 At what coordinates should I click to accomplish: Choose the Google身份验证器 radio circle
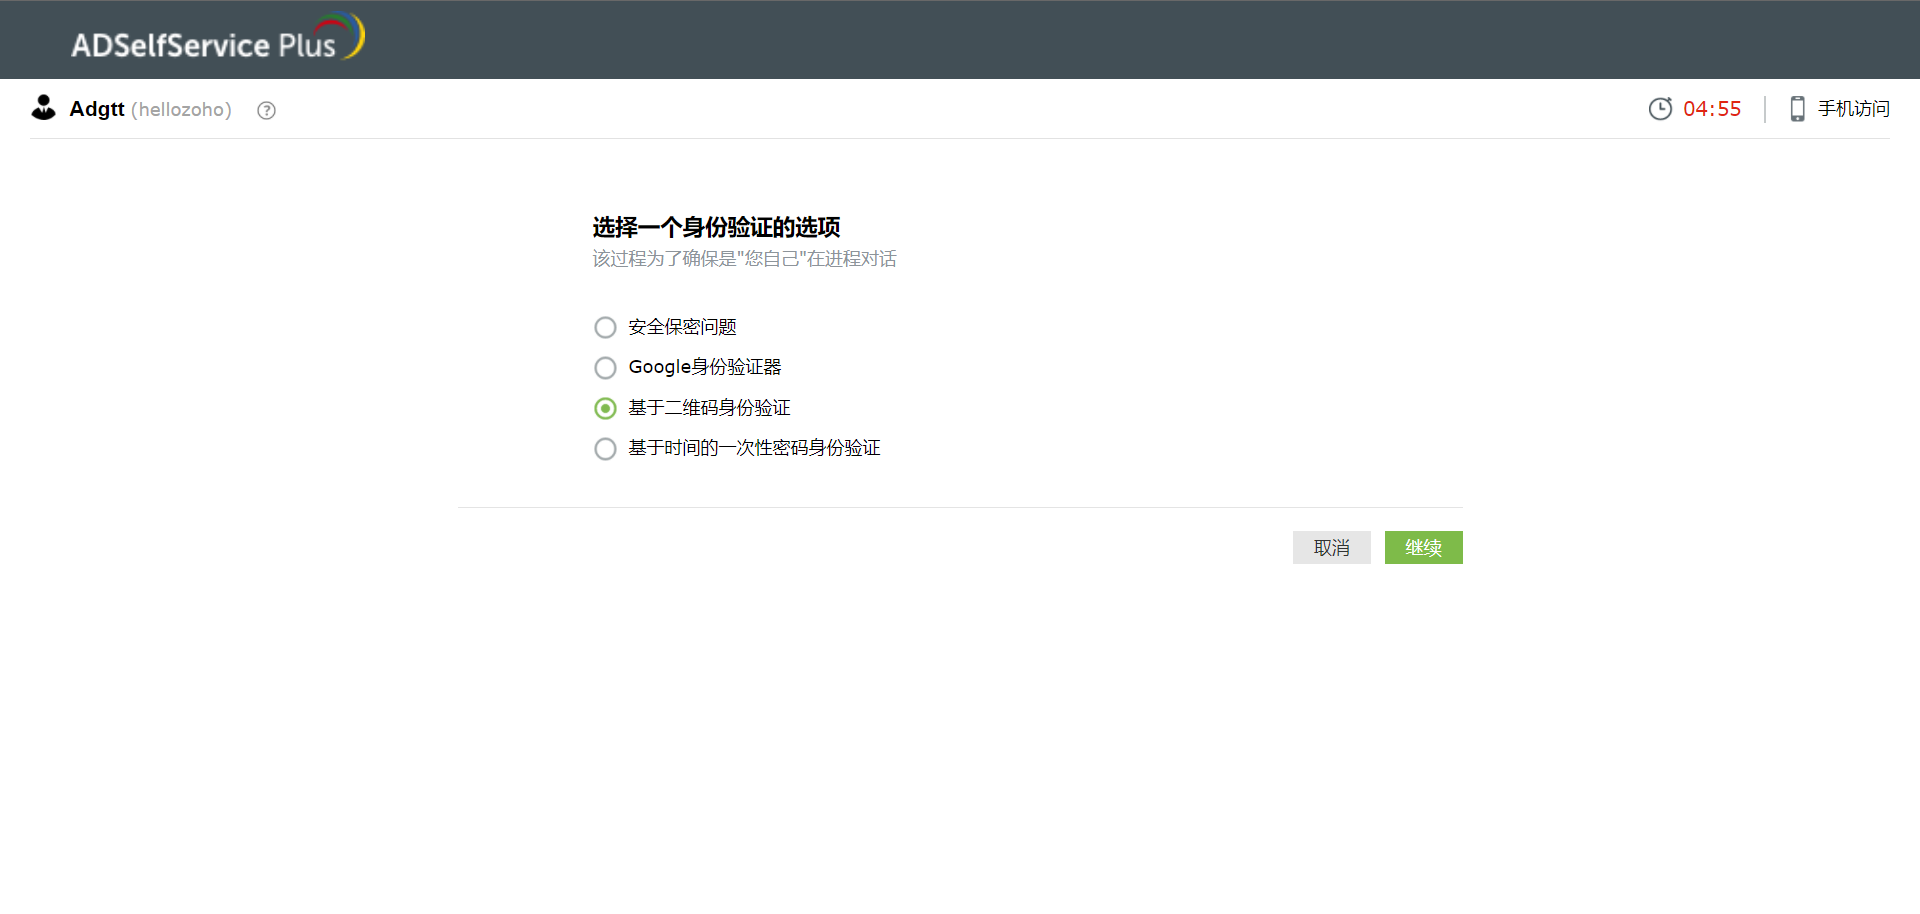(x=605, y=368)
